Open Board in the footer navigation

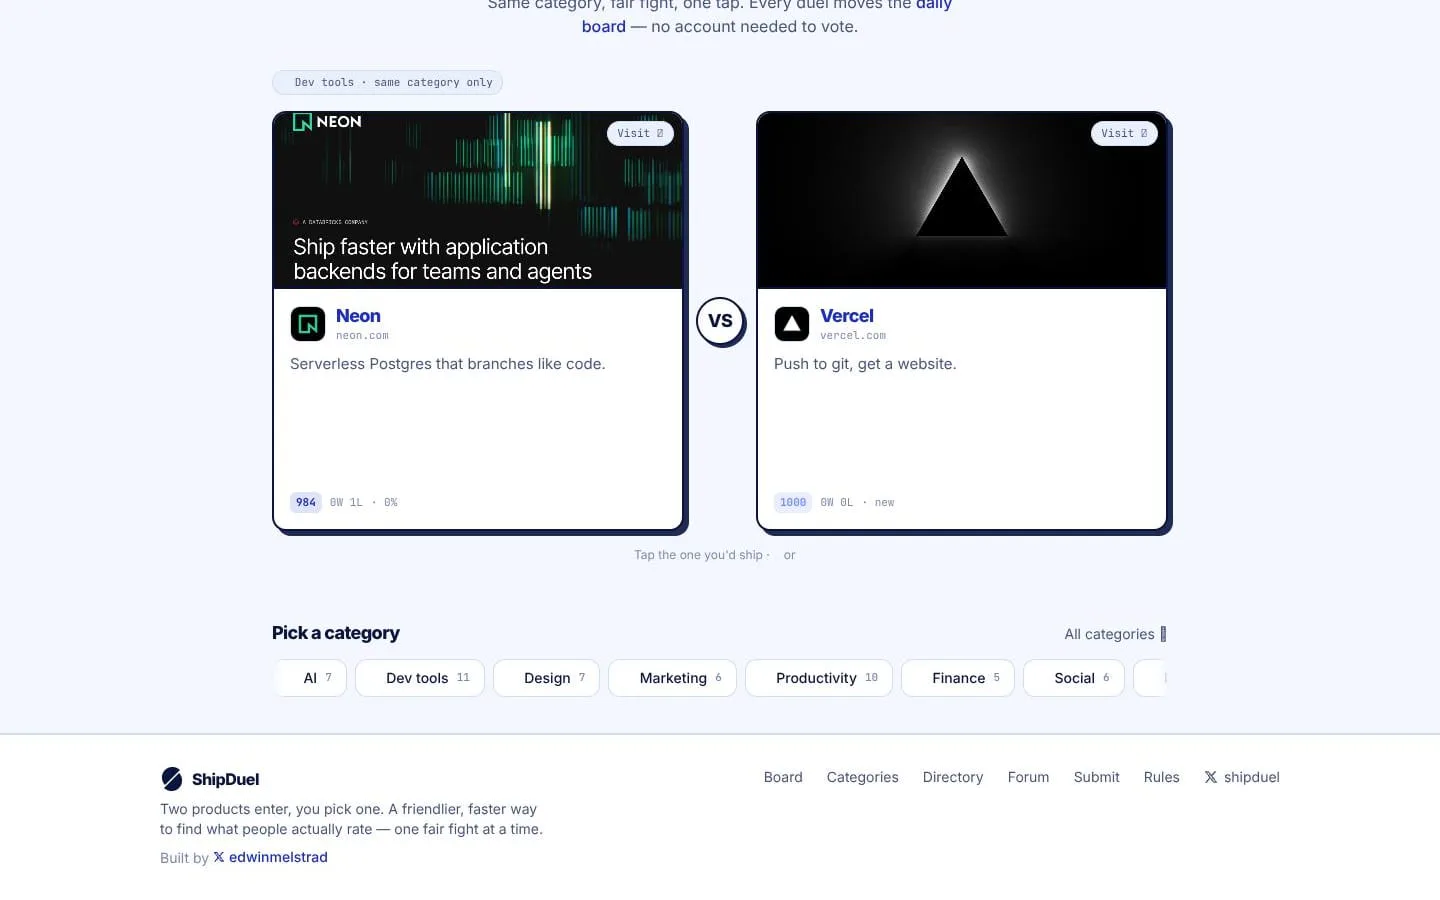coord(783,777)
